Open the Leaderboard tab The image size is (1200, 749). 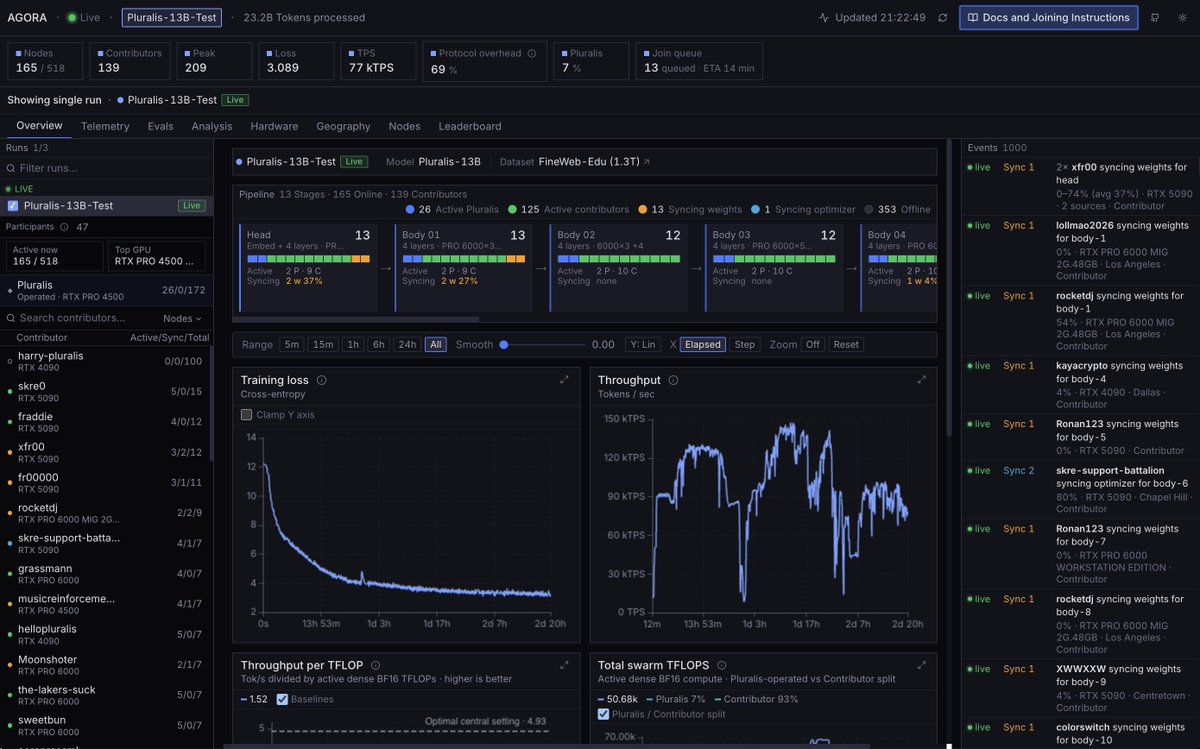click(x=470, y=126)
